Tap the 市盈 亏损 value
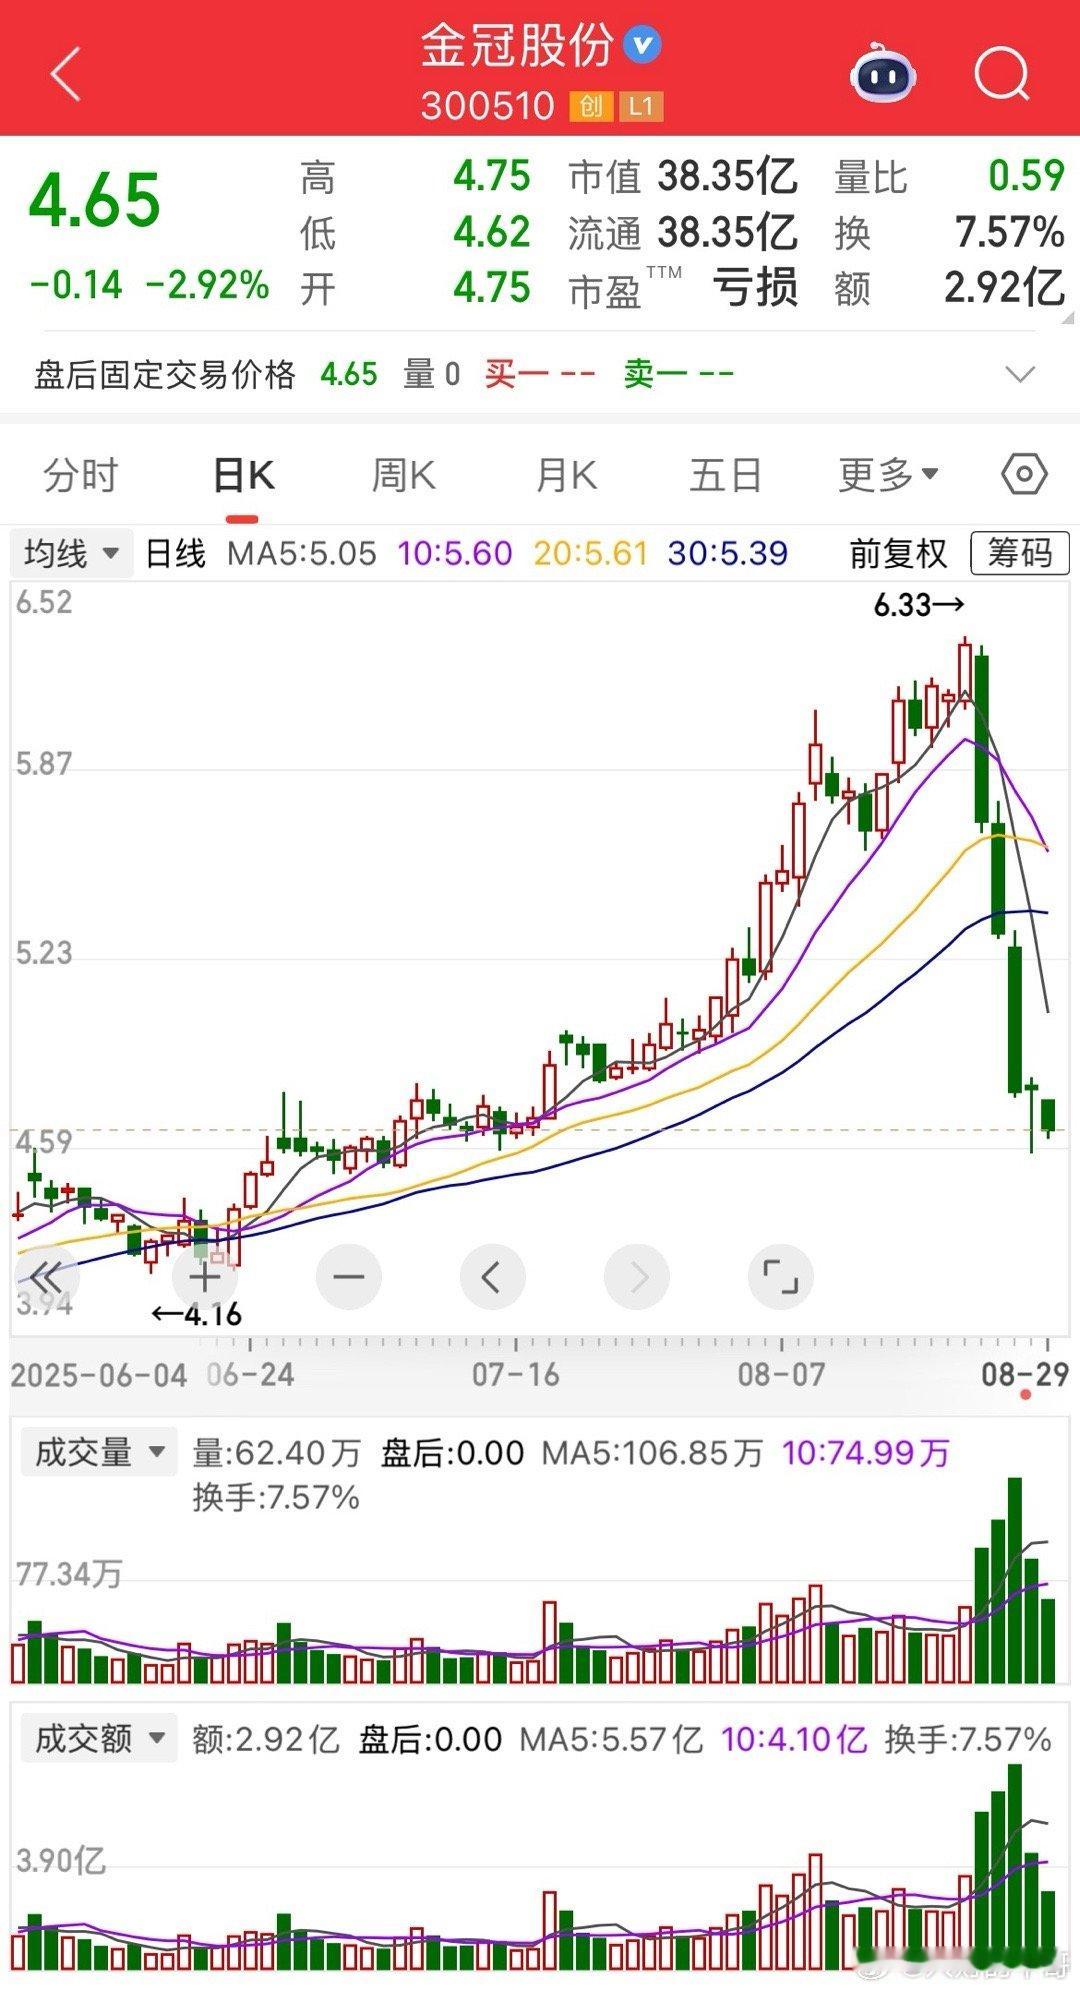This screenshot has width=1080, height=1991. (x=755, y=288)
